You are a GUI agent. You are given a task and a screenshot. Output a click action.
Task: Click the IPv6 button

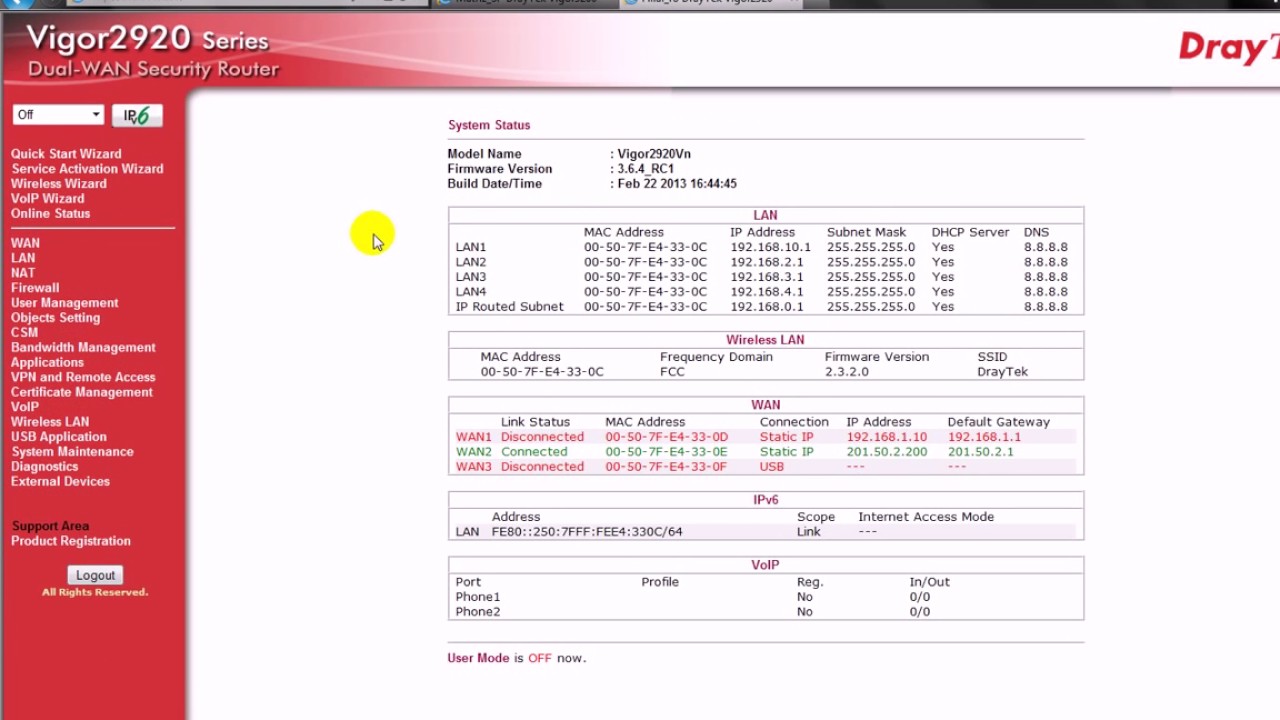(136, 115)
